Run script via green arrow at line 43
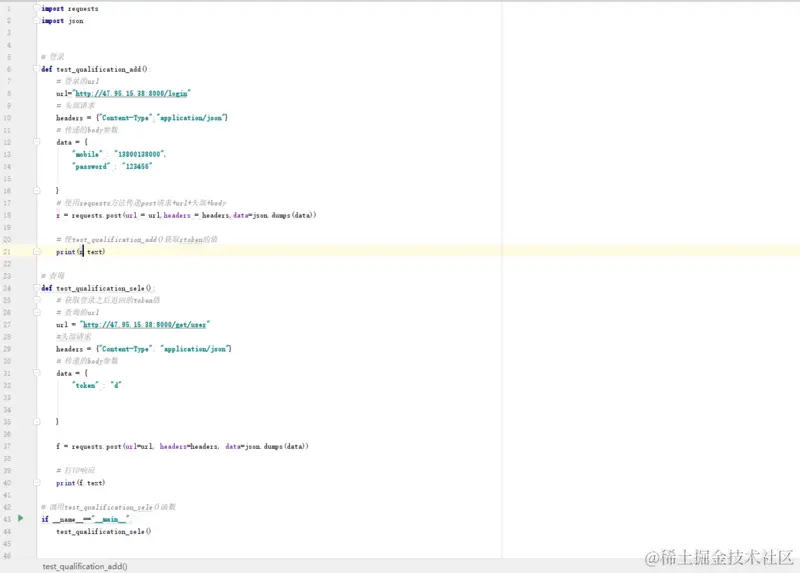The height and width of the screenshot is (573, 800). pyautogui.click(x=20, y=518)
